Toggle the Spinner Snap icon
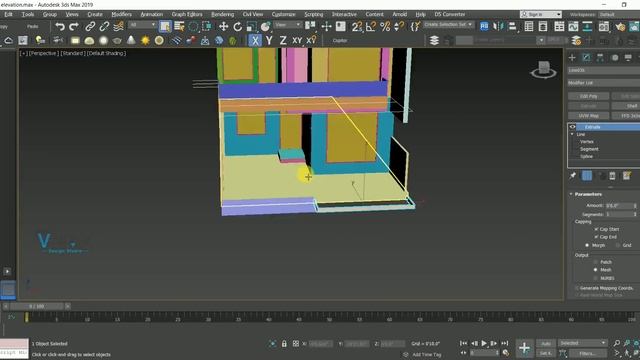The width and height of the screenshot is (640, 360). 399,27
